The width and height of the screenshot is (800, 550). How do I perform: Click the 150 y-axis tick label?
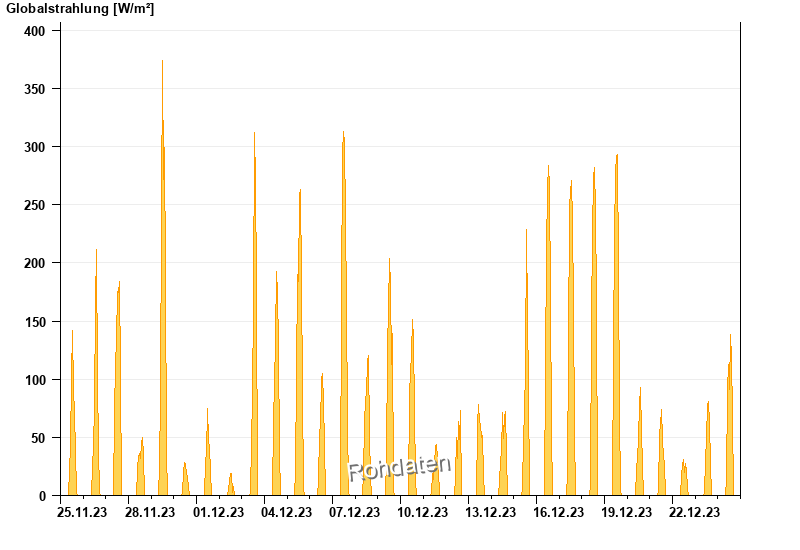point(36,322)
